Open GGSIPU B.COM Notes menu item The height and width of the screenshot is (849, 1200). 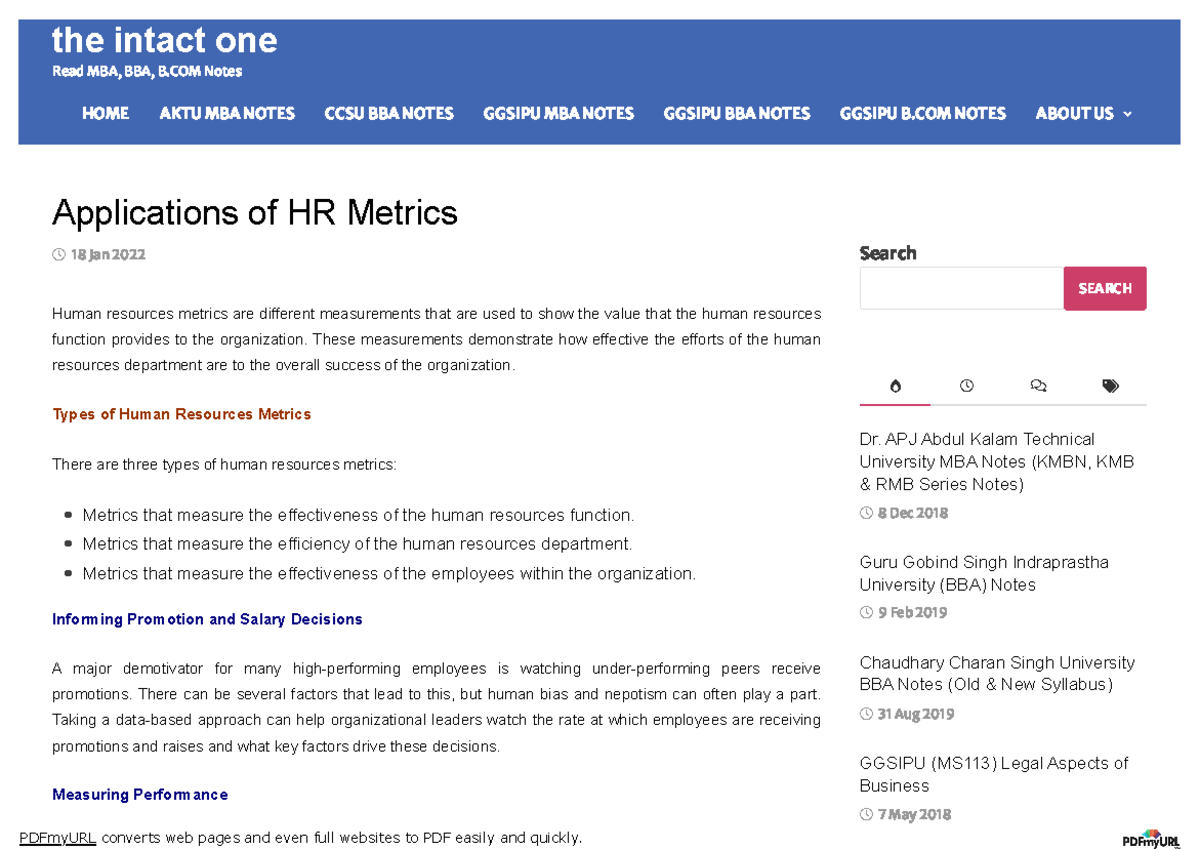pyautogui.click(x=922, y=114)
